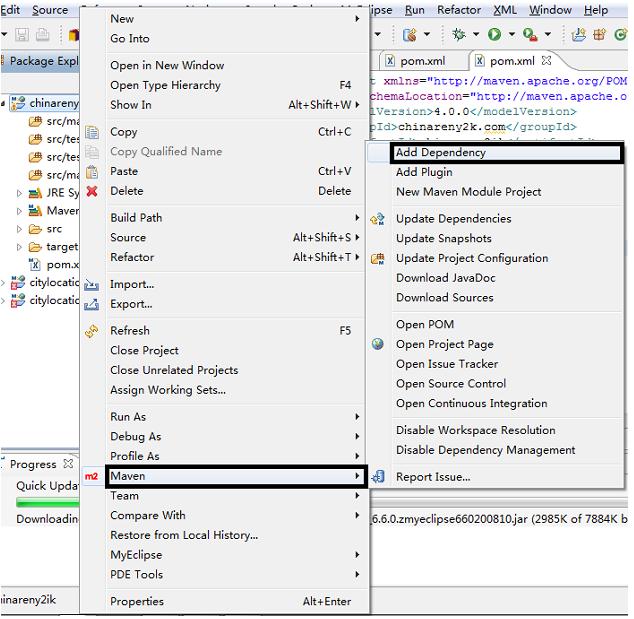The width and height of the screenshot is (634, 619).
Task: Click the Import icon in context menu
Action: 91,285
